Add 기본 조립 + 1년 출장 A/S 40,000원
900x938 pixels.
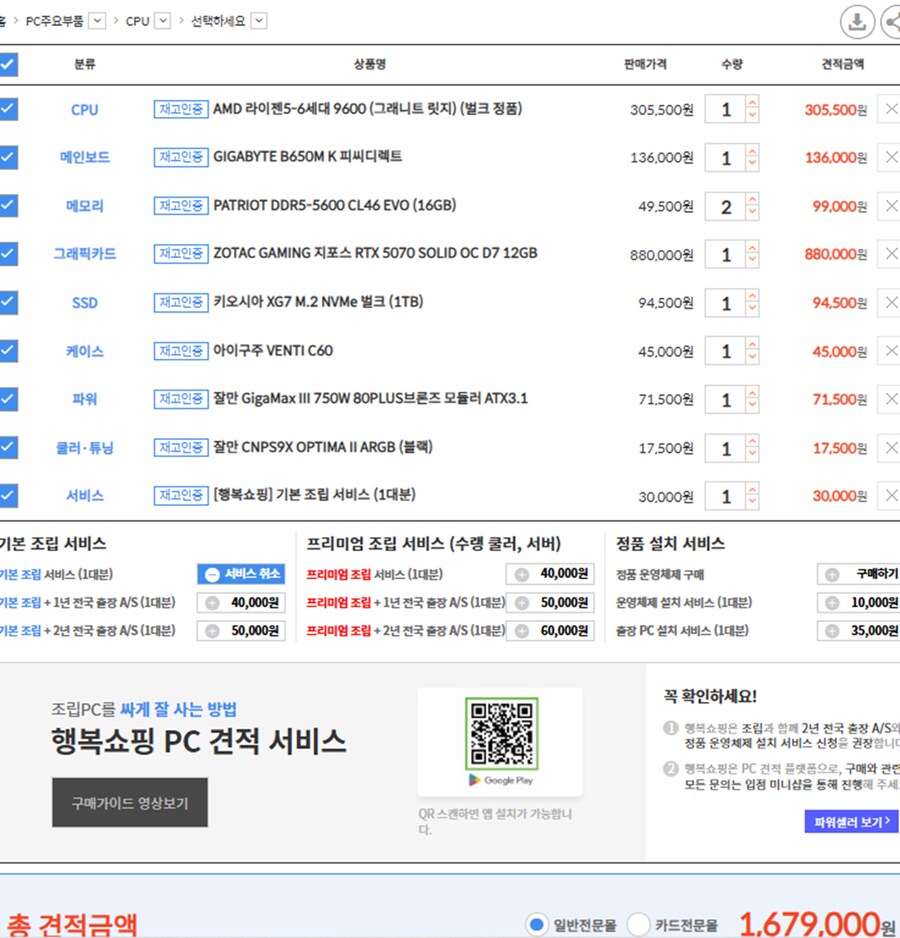click(241, 602)
